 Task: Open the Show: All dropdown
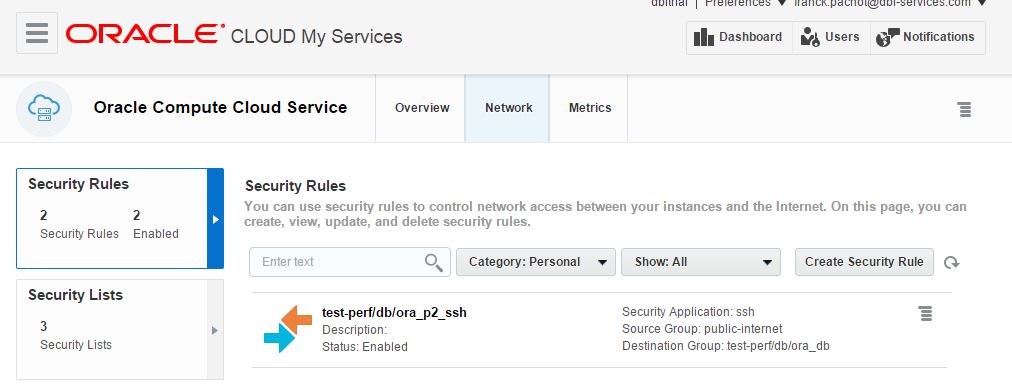tap(701, 262)
